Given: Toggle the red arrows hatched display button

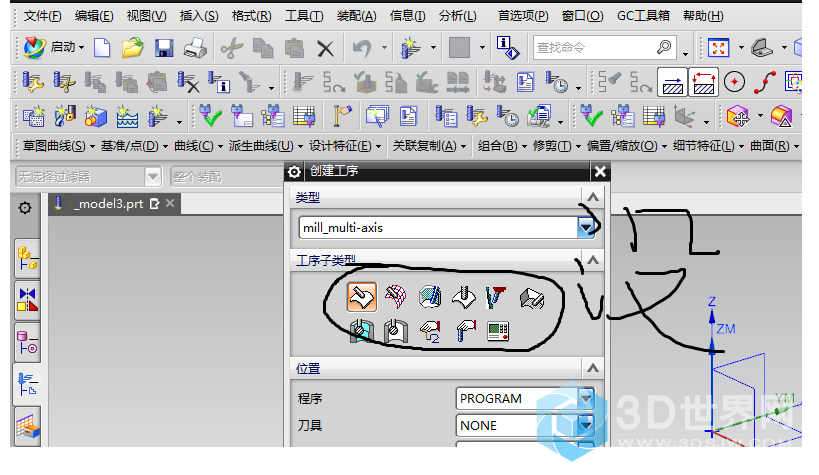Looking at the screenshot, I should click(x=704, y=83).
